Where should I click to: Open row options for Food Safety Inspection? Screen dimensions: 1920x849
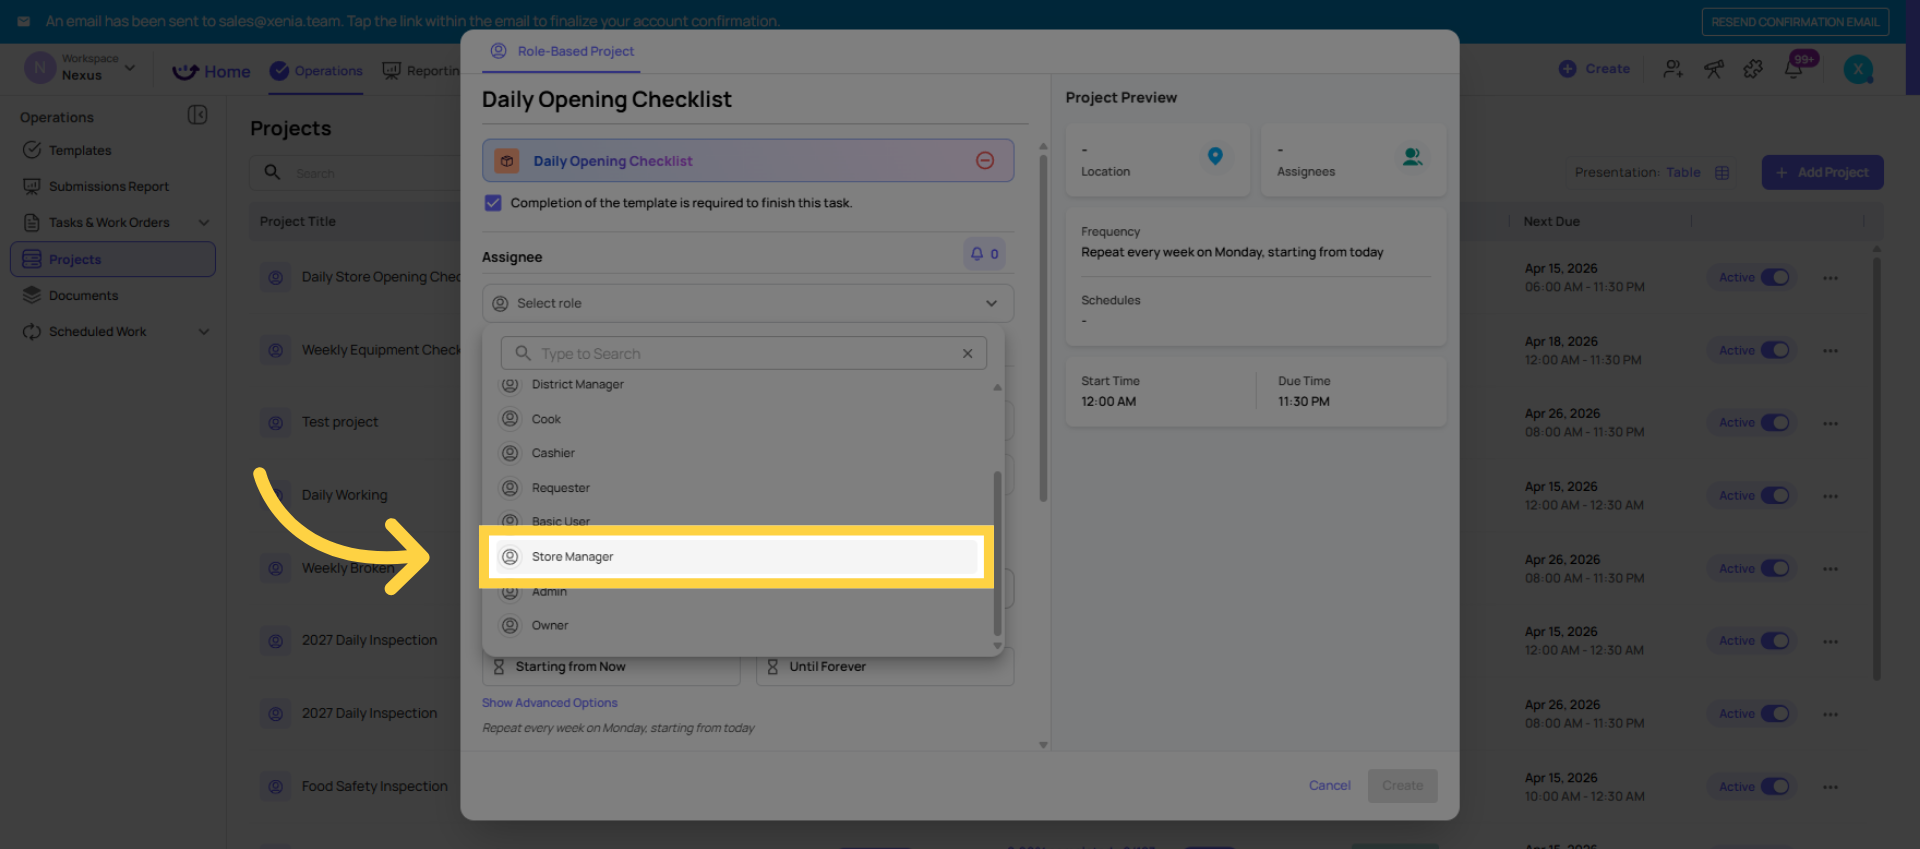pyautogui.click(x=1830, y=787)
